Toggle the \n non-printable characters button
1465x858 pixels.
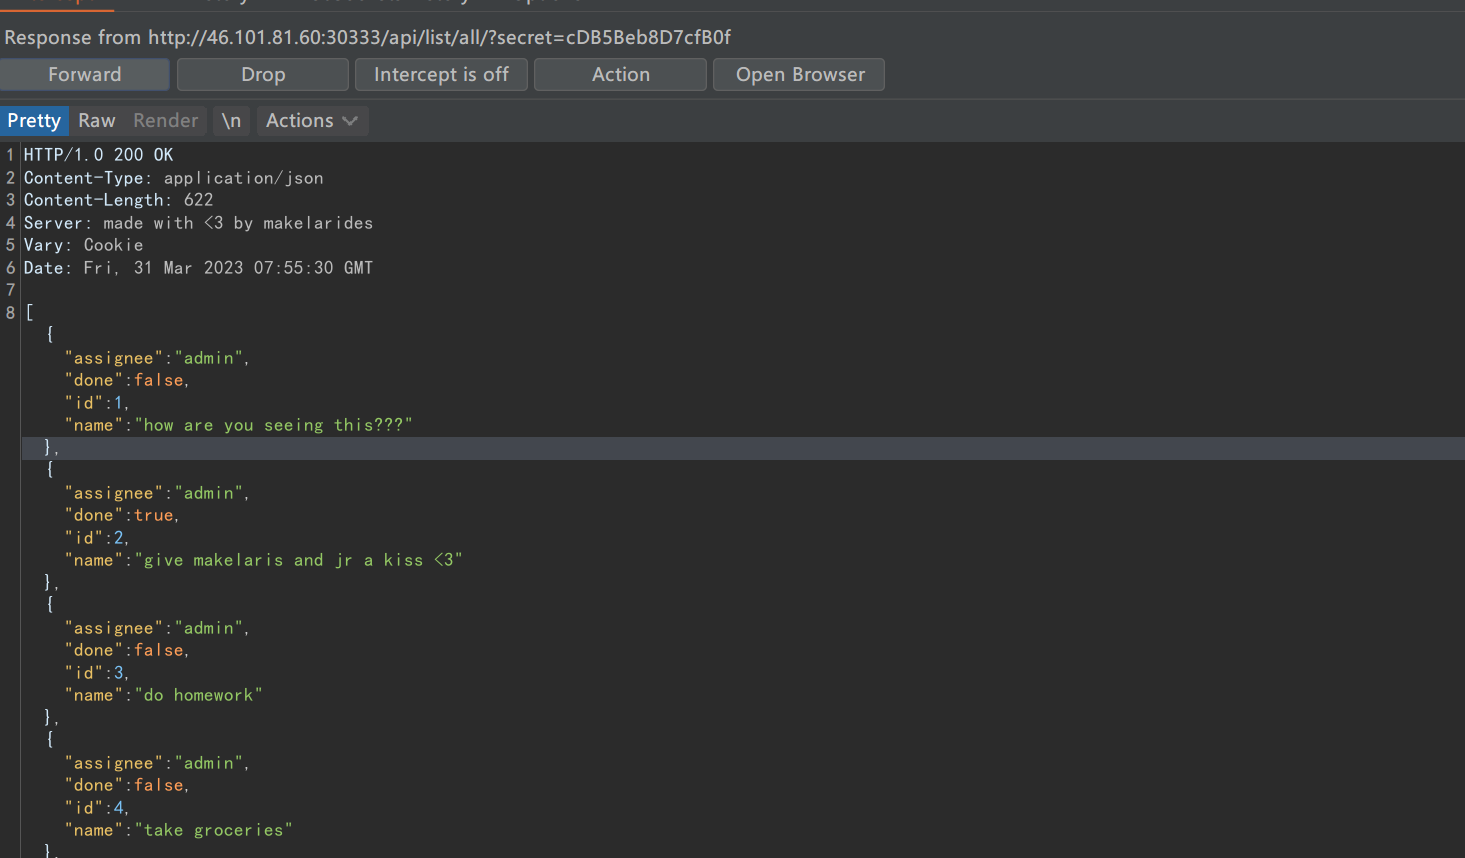[x=232, y=121]
